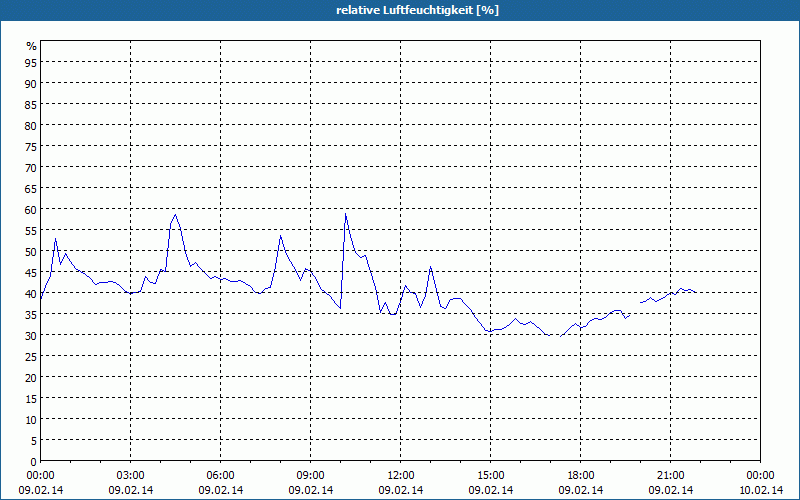Select the y-axis value 65
This screenshot has height=500, width=800.
(31, 188)
